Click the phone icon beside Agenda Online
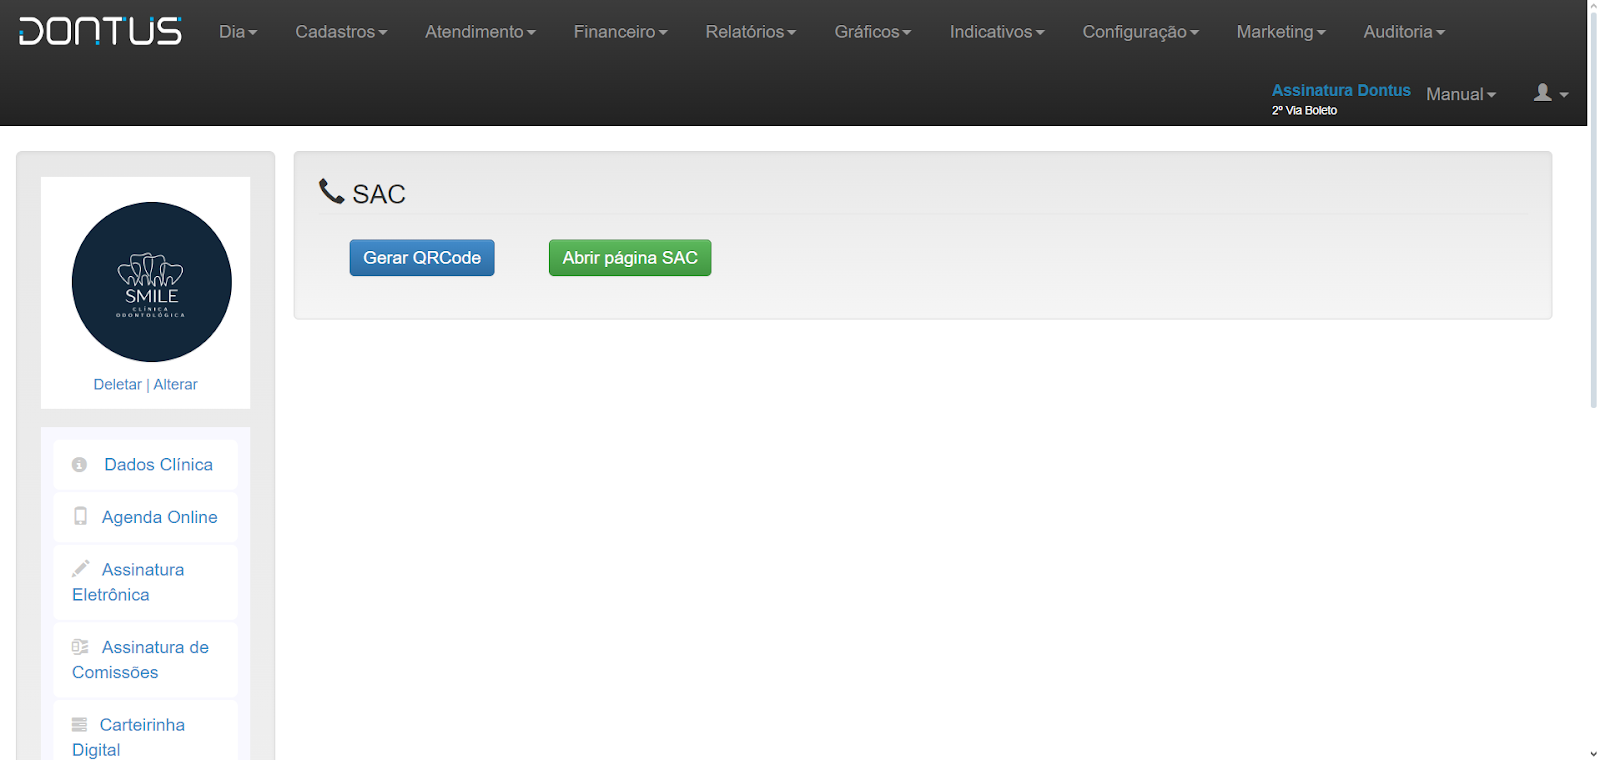This screenshot has height=760, width=1600. click(80, 517)
